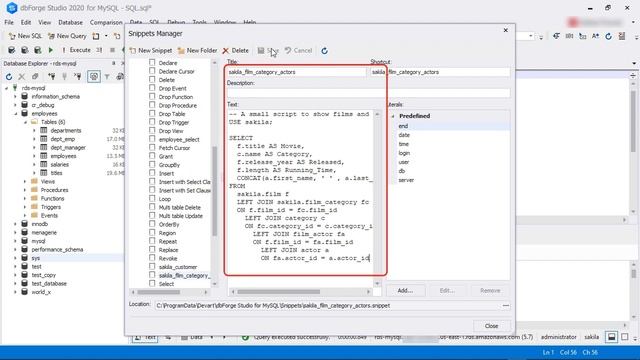Switch to the Text view tab
640x360 pixels.
[x=145, y=338]
